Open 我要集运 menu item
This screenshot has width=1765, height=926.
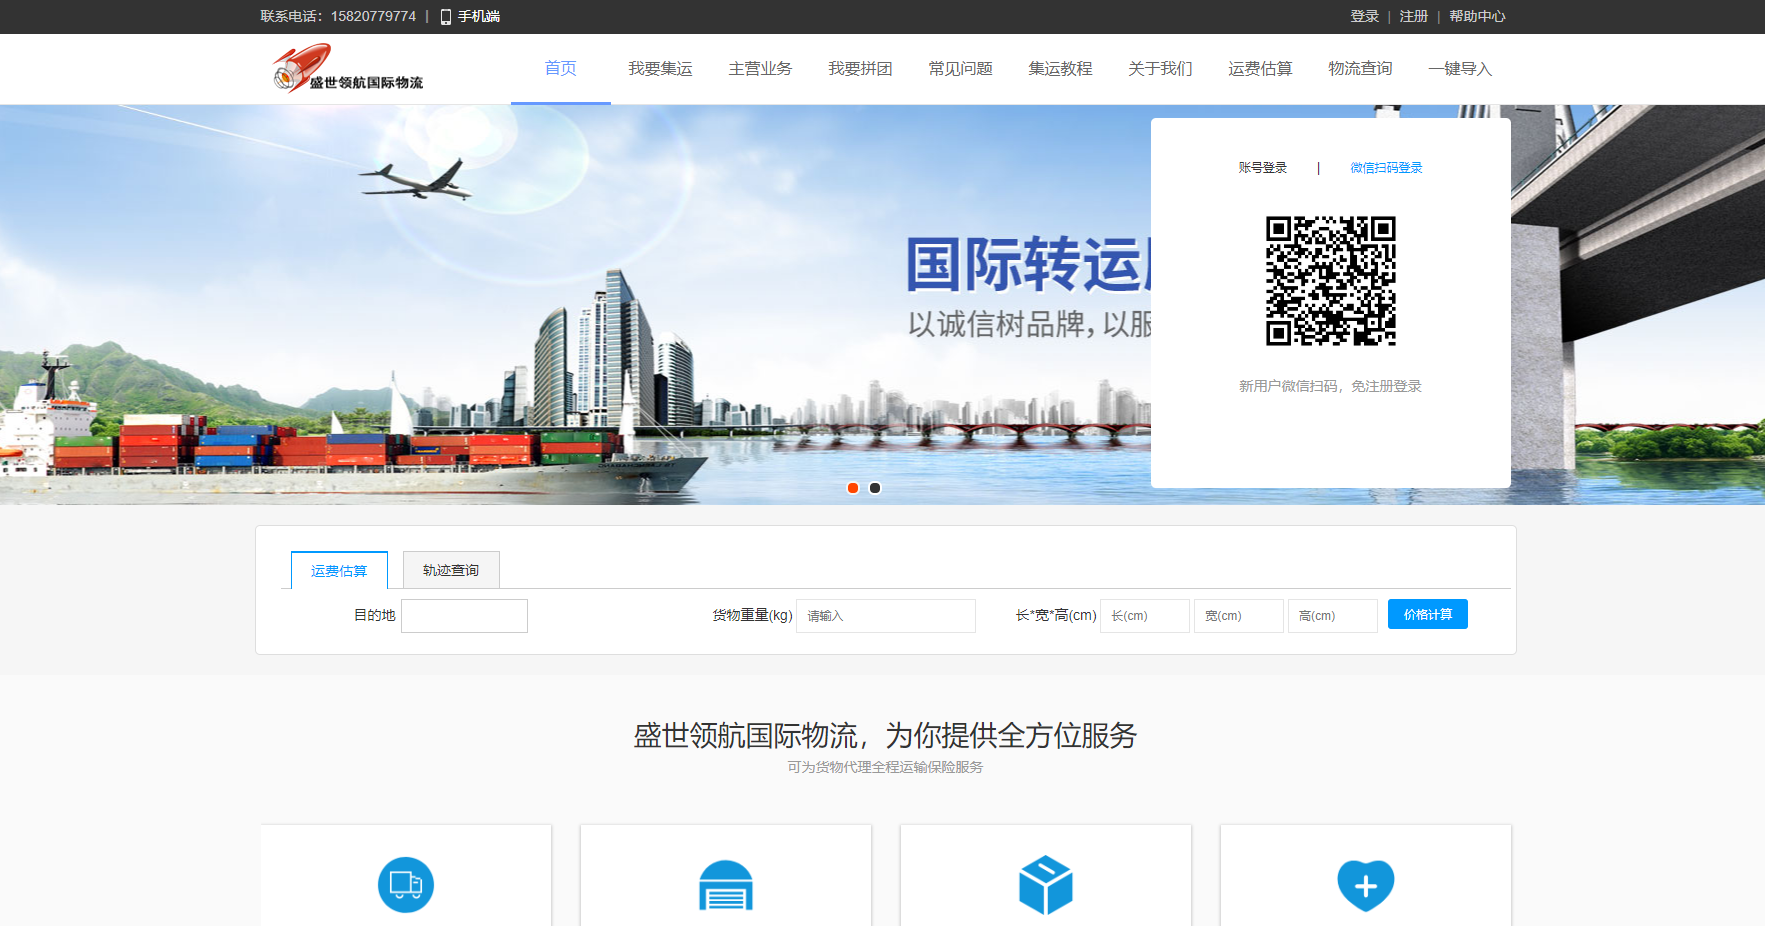pyautogui.click(x=661, y=68)
